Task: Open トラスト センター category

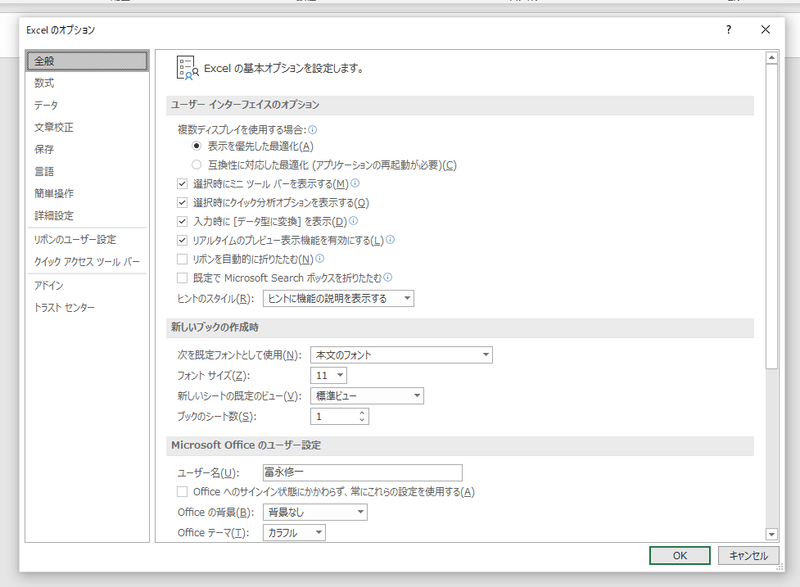Action: click(x=87, y=308)
